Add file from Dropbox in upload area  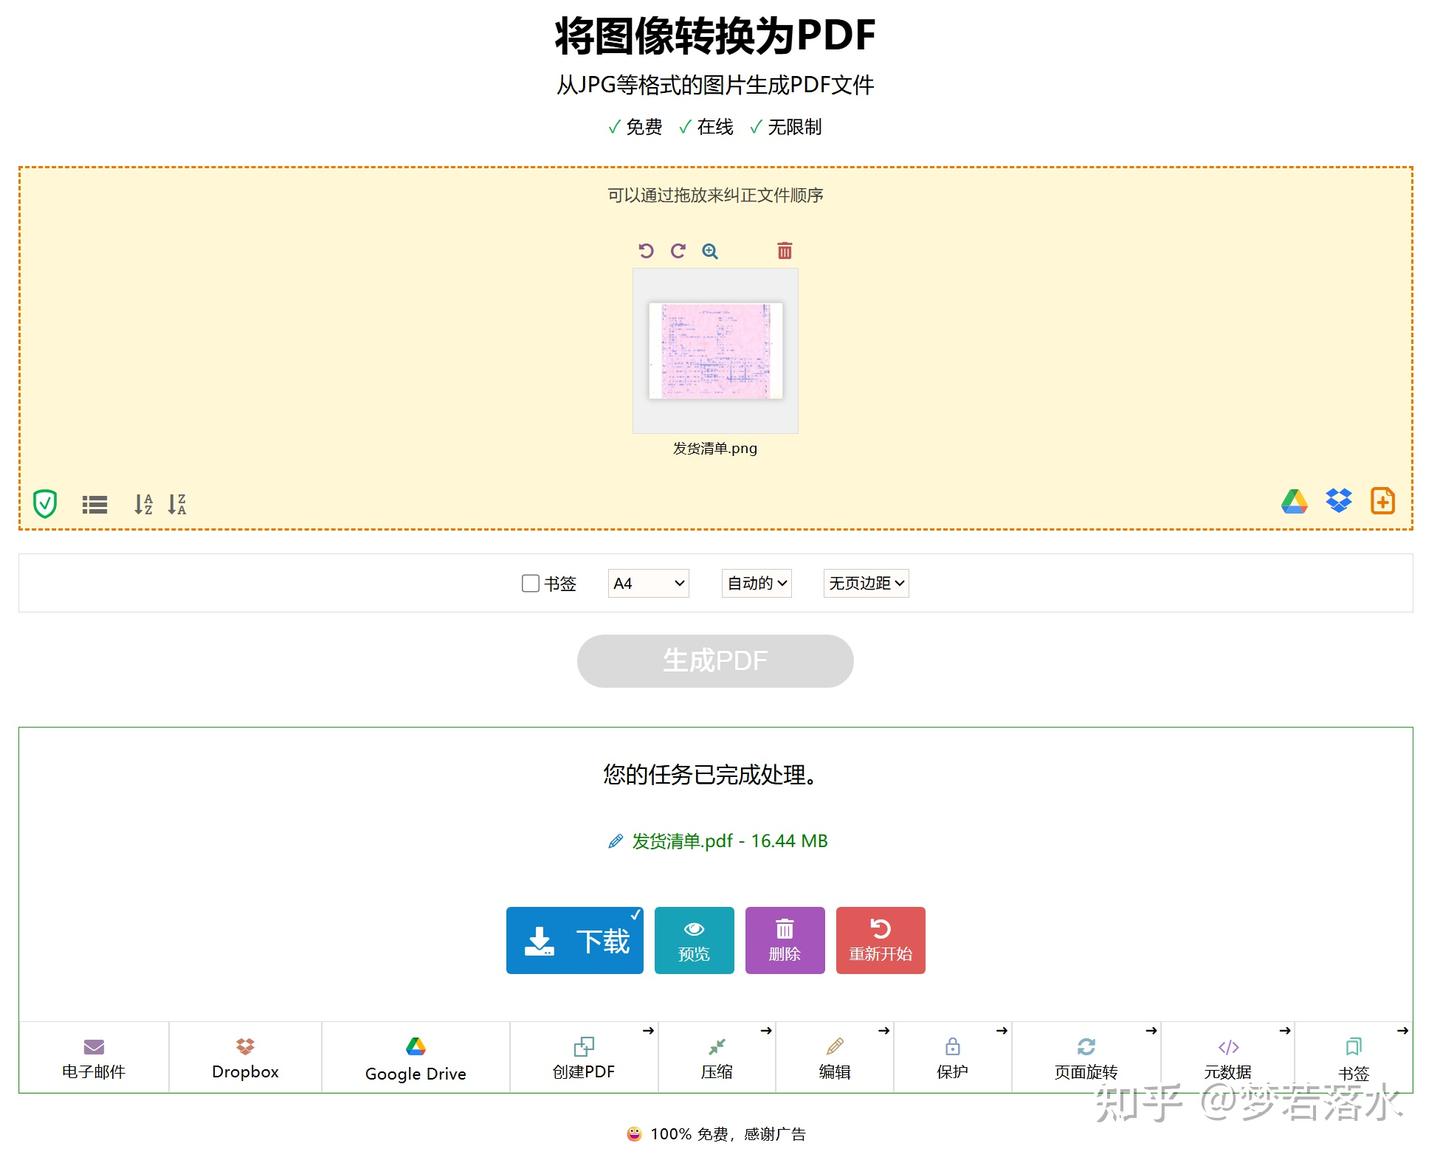(1339, 501)
